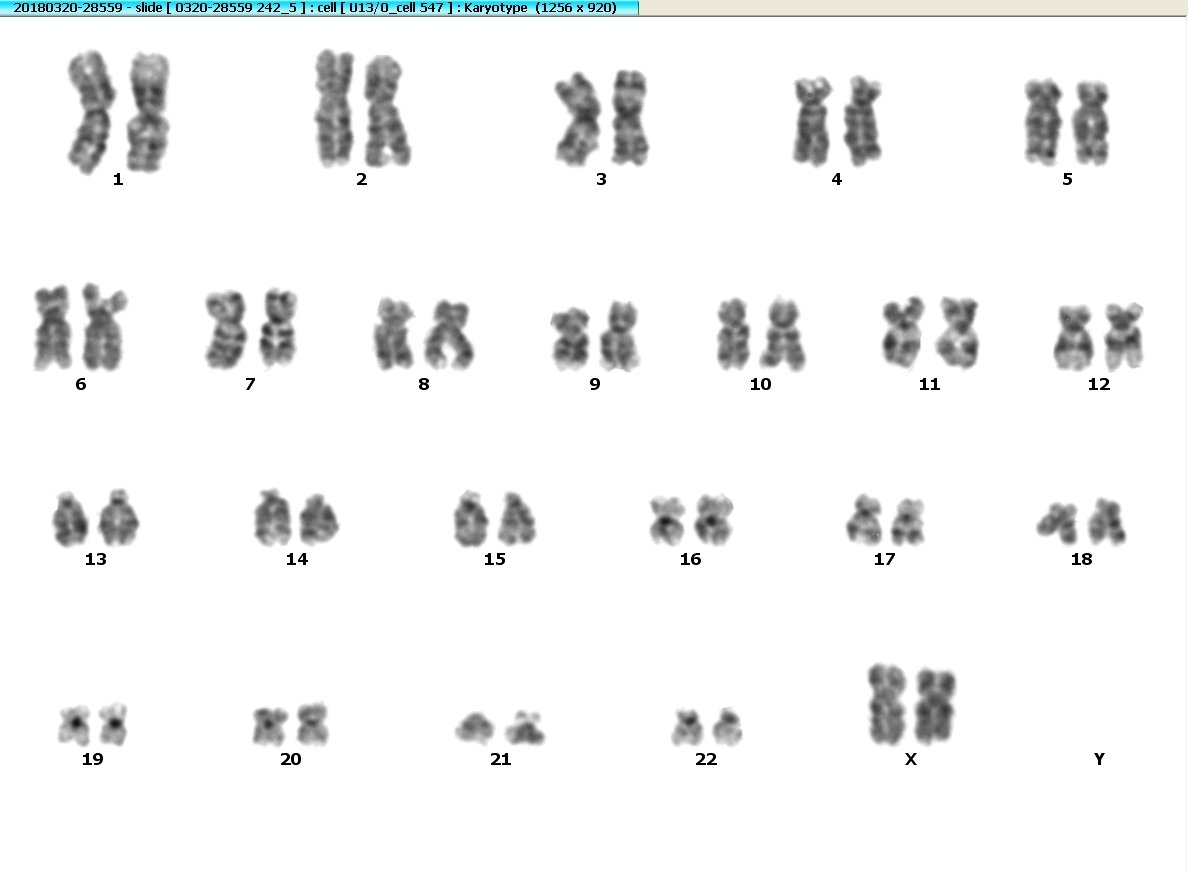Click the label '4' in top row
This screenshot has height=873, width=1188.
tap(836, 180)
